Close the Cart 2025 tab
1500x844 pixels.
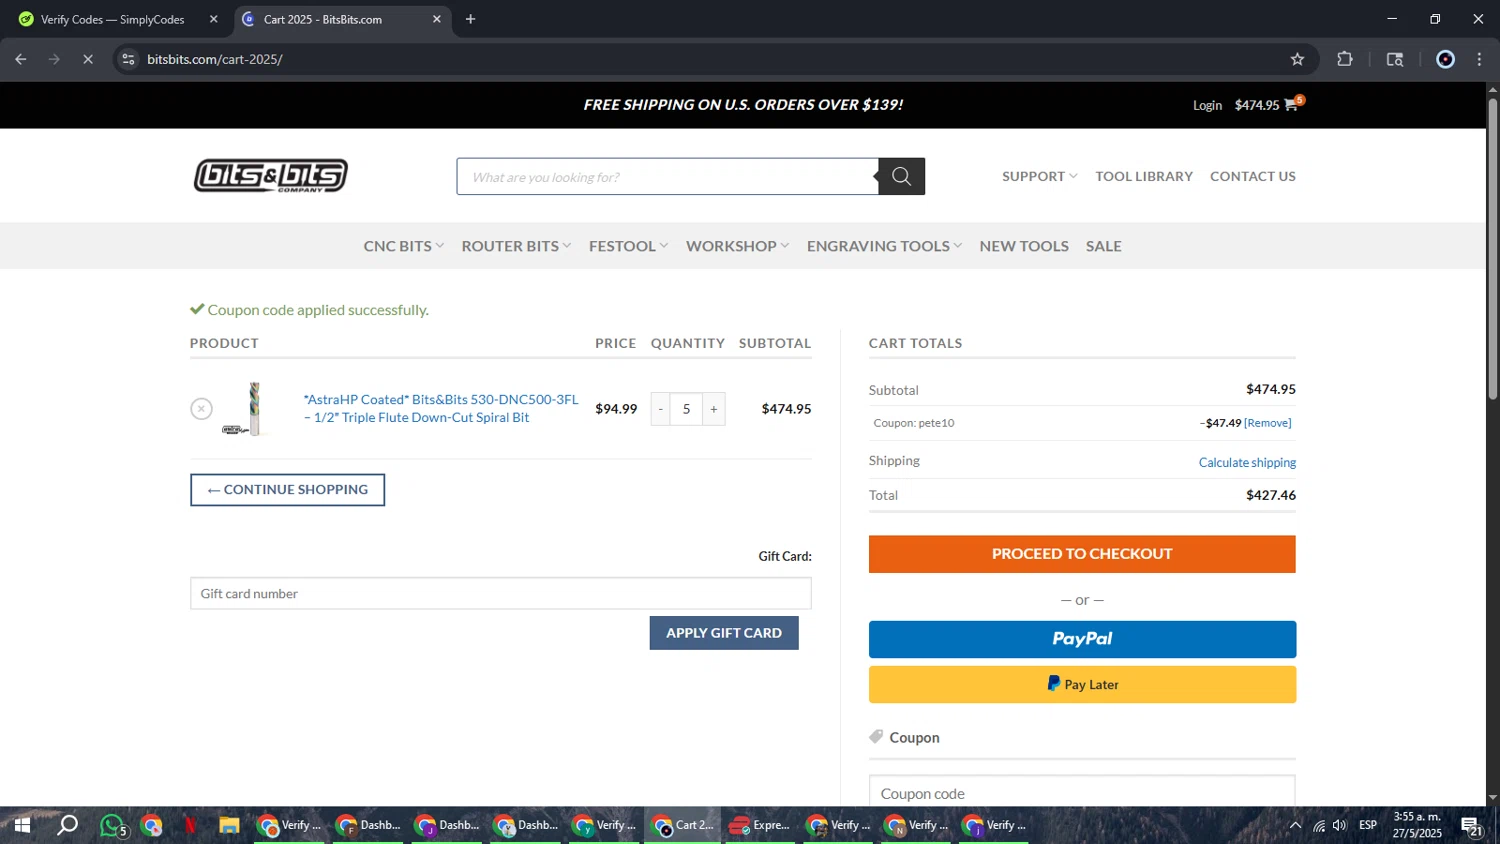pos(436,19)
